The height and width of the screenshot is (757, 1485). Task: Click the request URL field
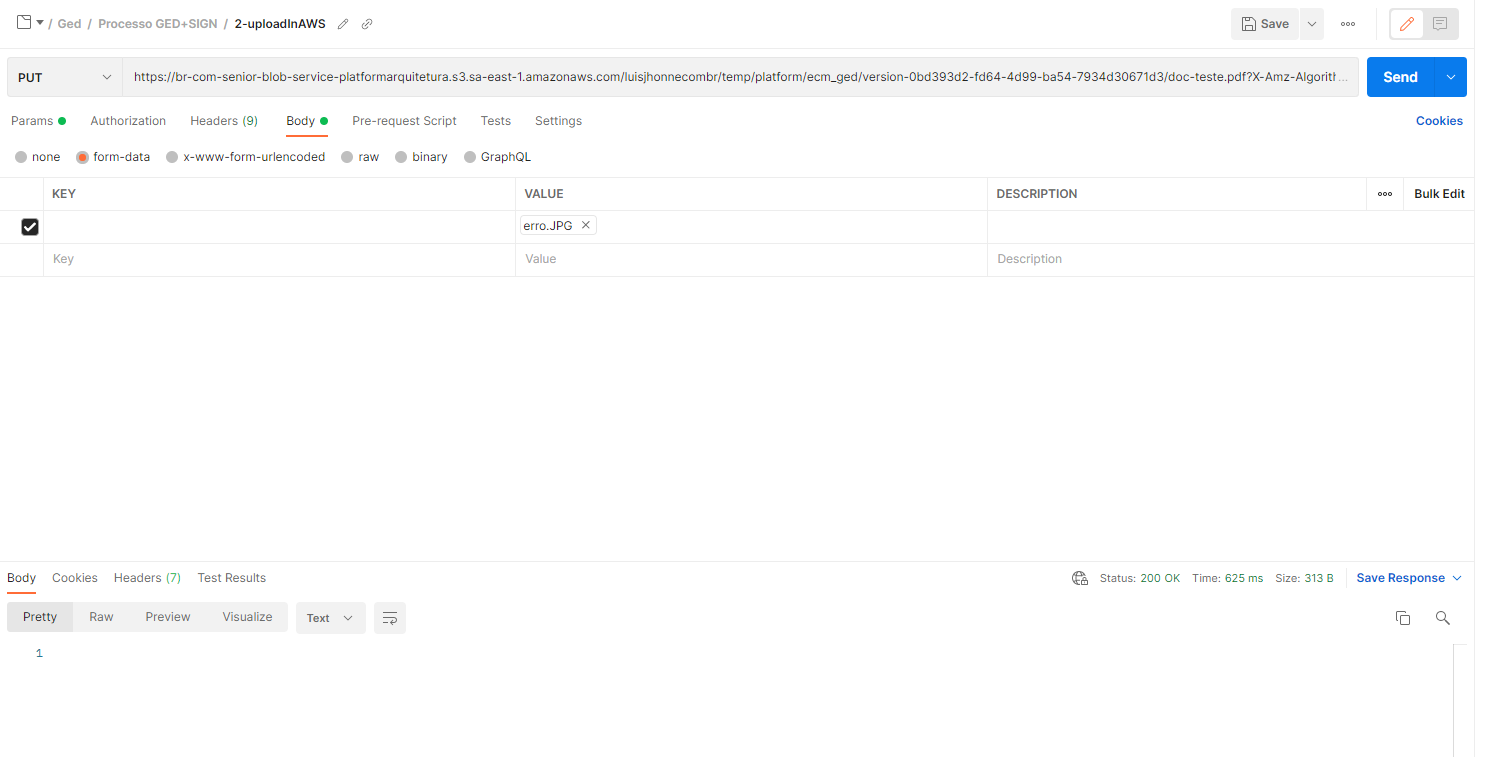tap(740, 77)
